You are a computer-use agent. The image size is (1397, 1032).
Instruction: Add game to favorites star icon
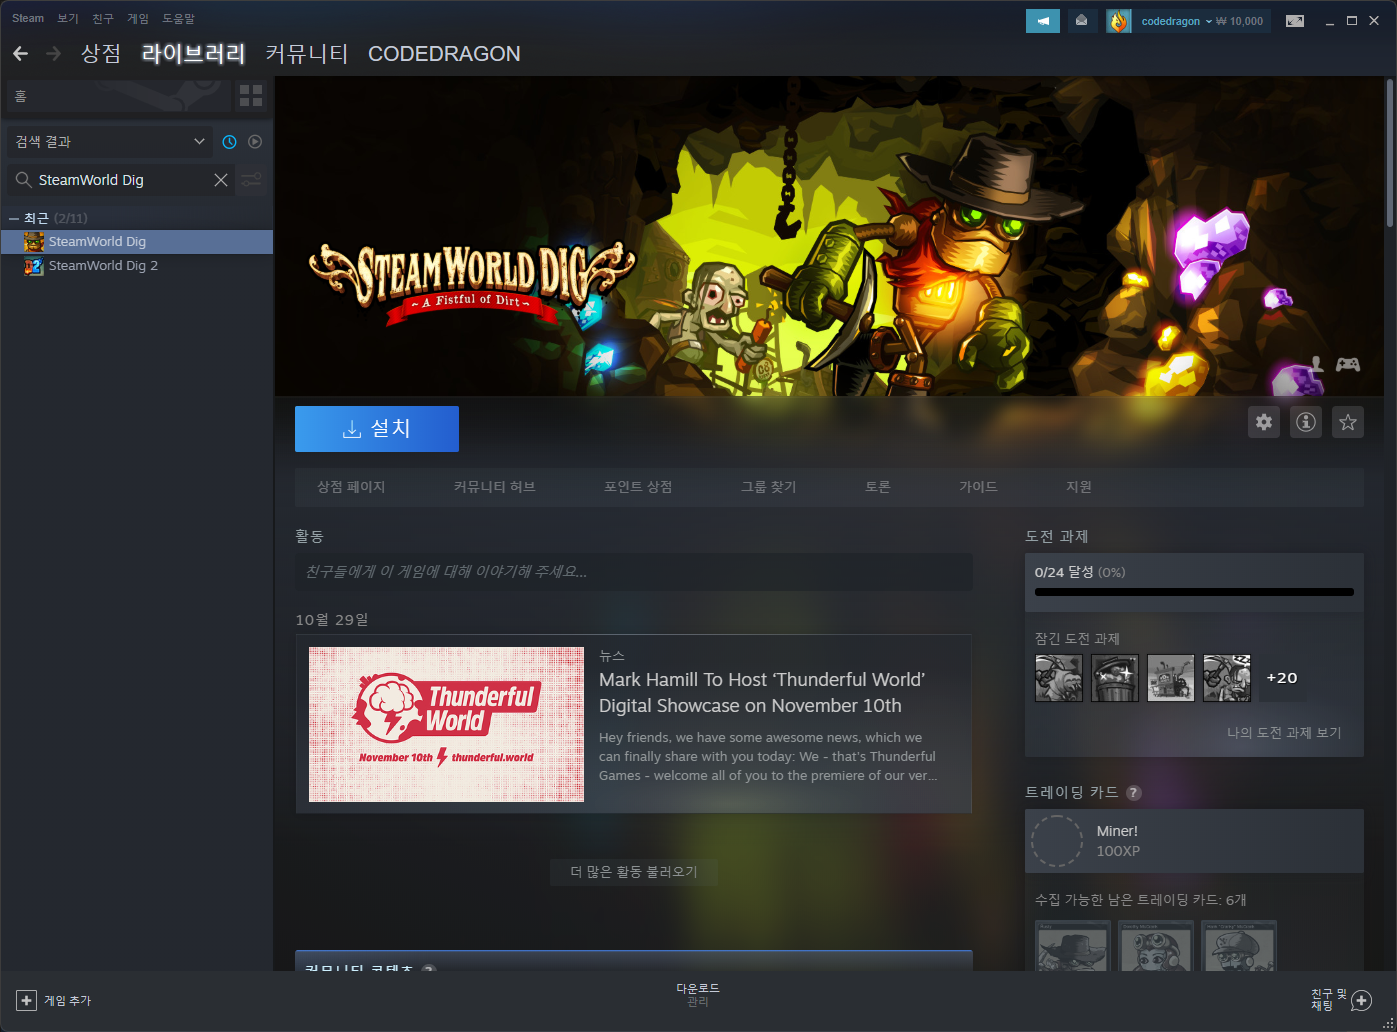(x=1348, y=422)
